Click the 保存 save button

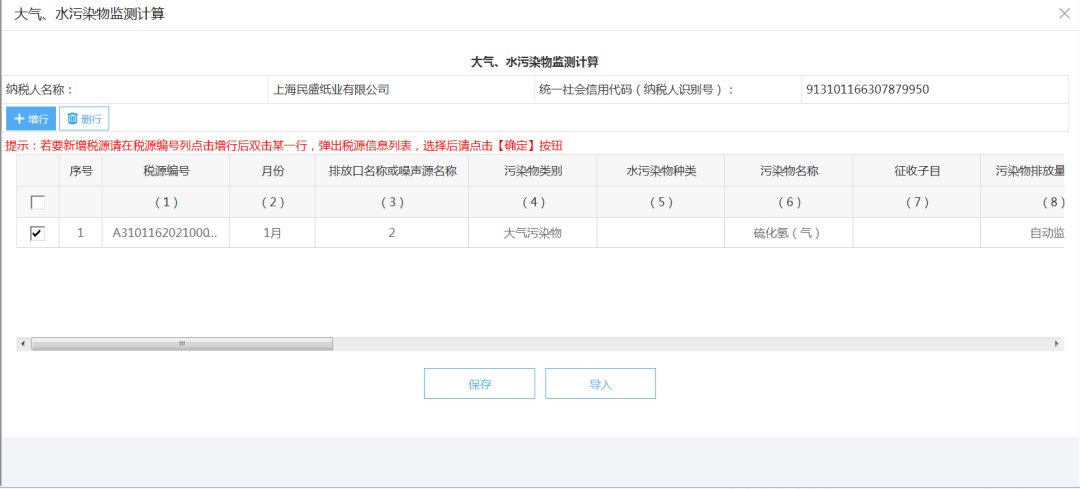coord(479,384)
